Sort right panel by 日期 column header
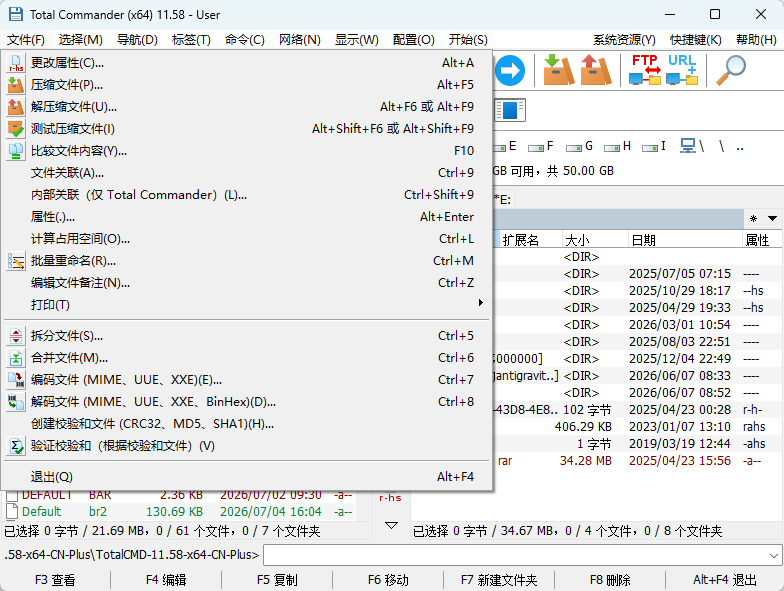 tap(684, 240)
